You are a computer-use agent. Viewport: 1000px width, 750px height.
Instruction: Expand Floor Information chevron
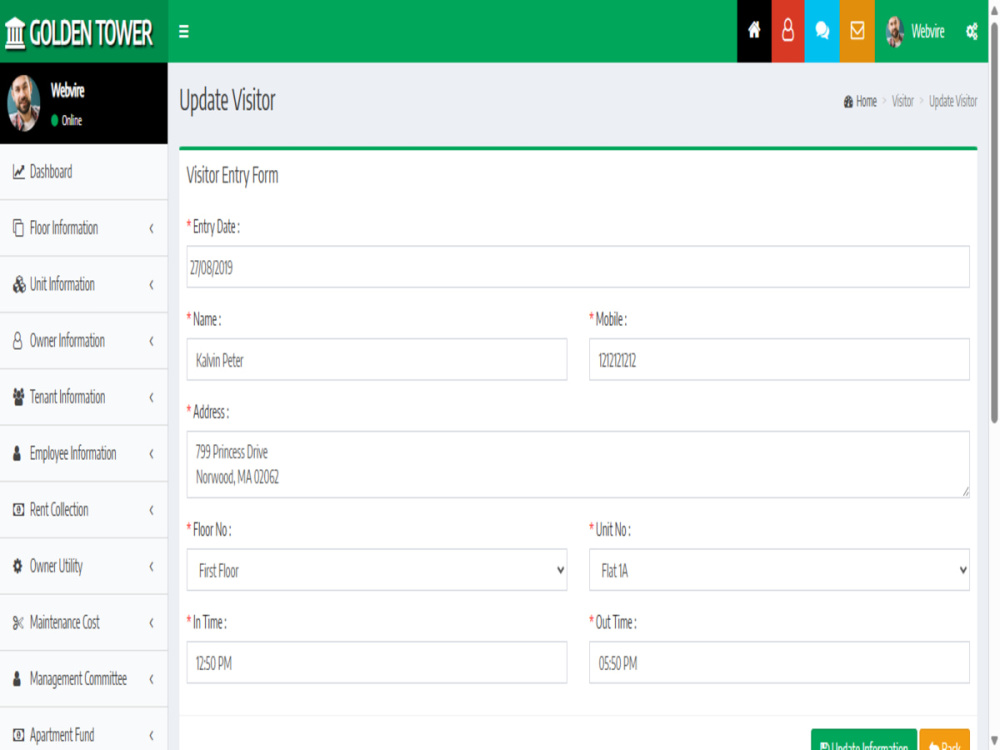[x=151, y=228]
